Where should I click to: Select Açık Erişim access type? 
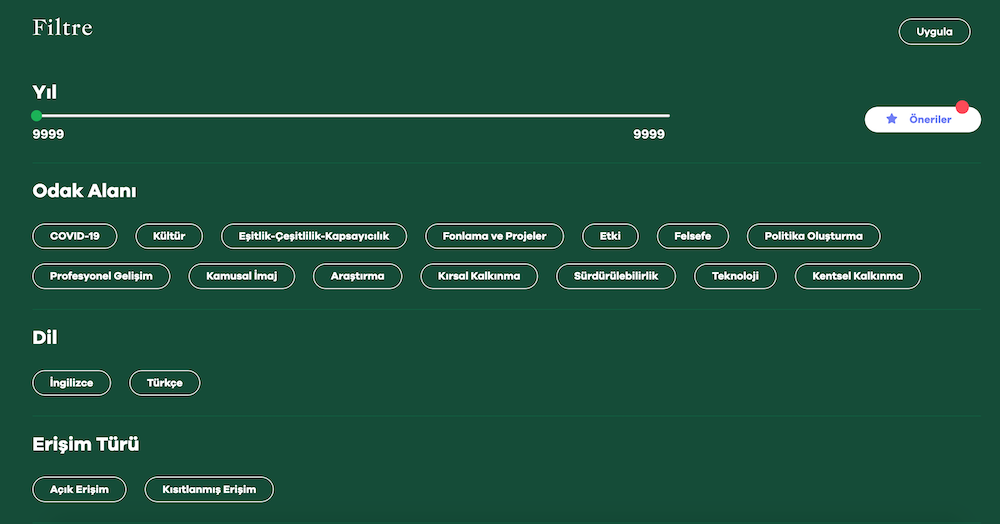79,489
